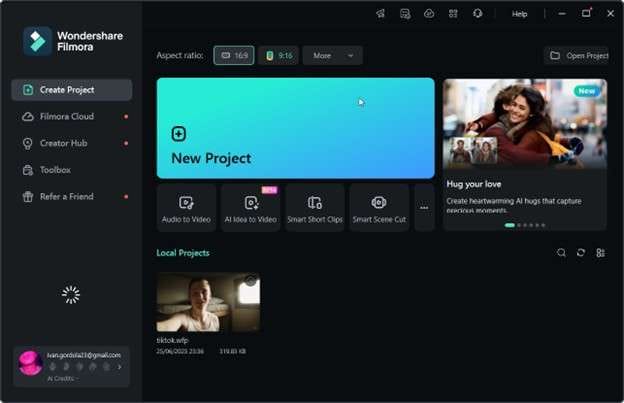624x403 pixels.
Task: Open the Hug your love promo image
Action: click(525, 124)
